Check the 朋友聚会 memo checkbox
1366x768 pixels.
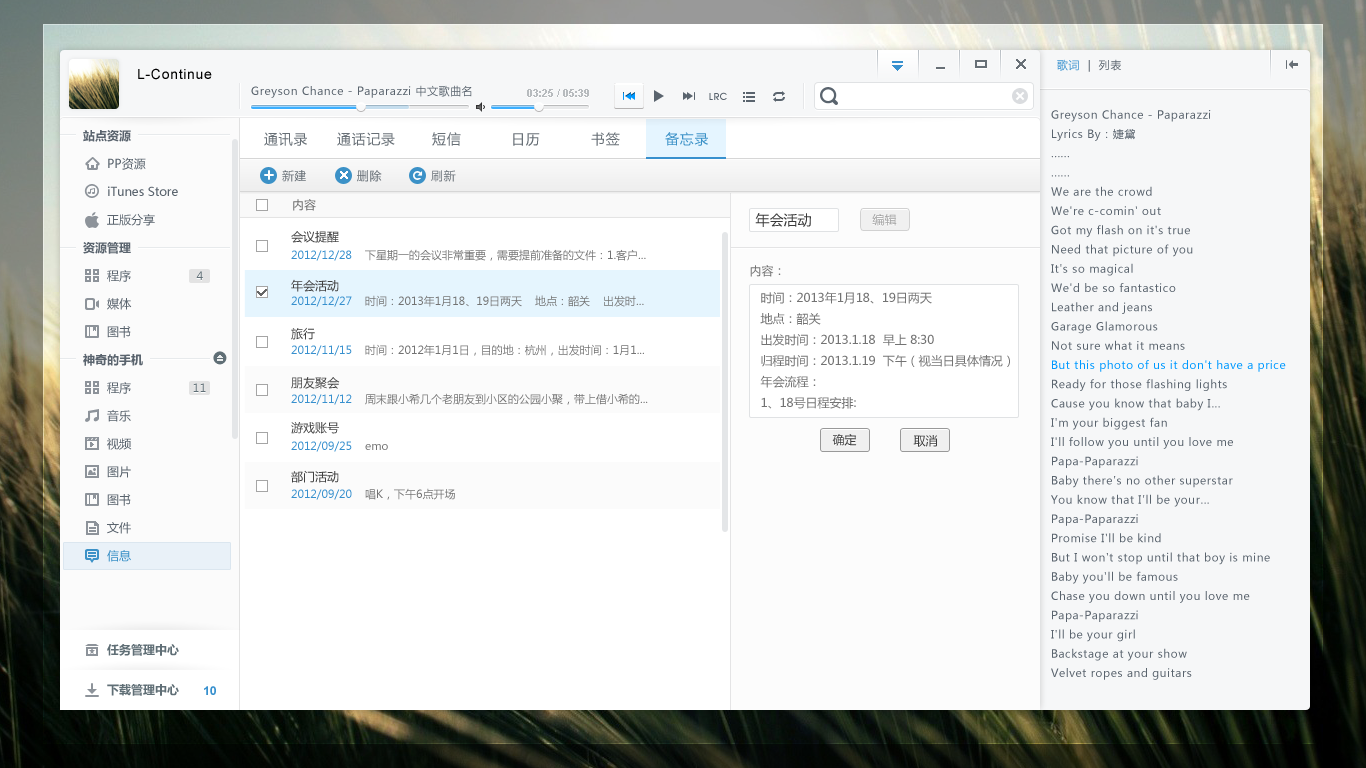pos(262,390)
